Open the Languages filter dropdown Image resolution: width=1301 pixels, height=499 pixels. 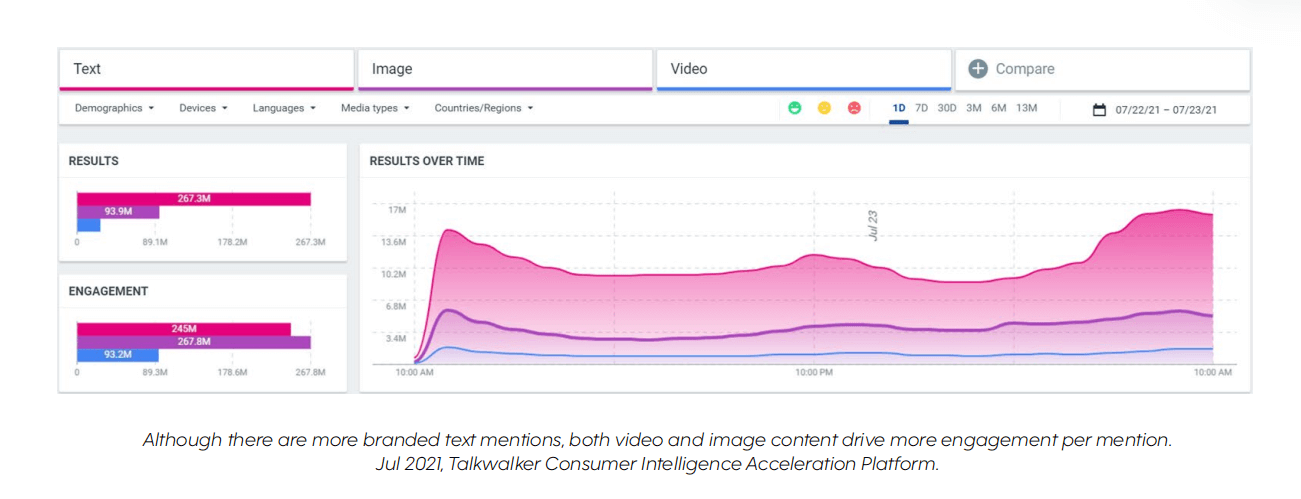[284, 108]
